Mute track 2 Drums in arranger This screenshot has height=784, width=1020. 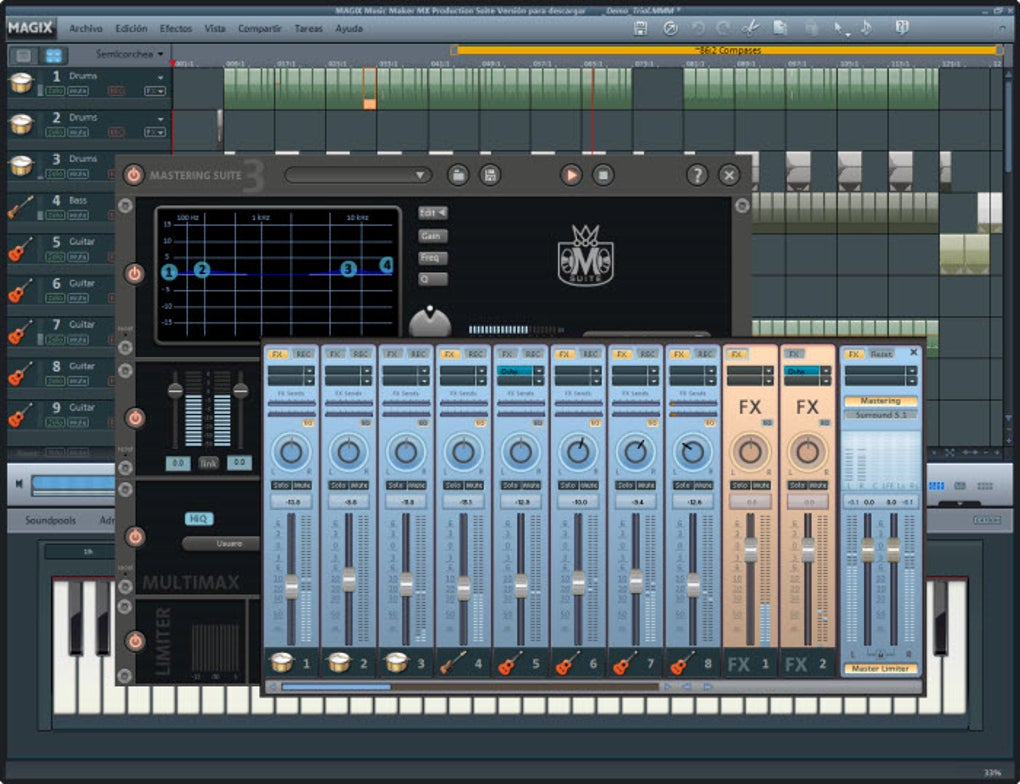[x=78, y=133]
